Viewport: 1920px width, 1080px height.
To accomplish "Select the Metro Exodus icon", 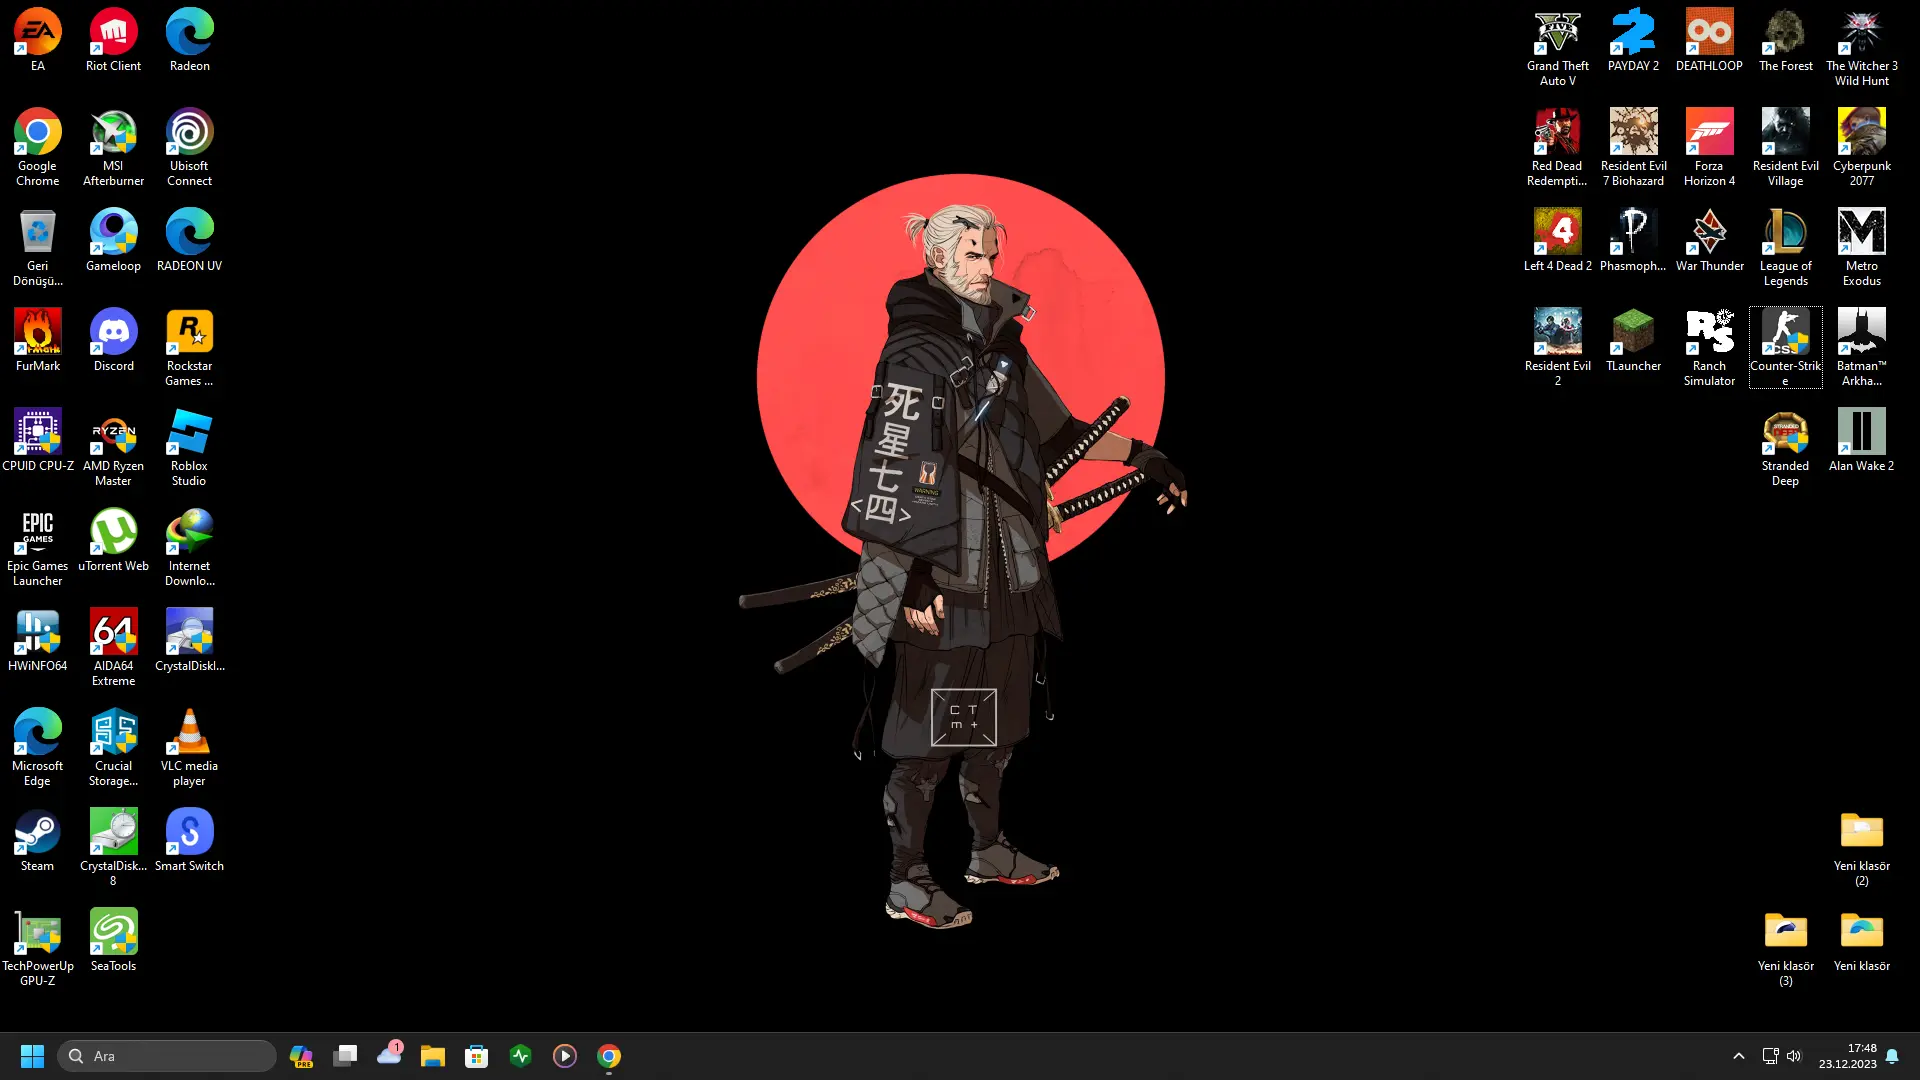I will pos(1861,247).
